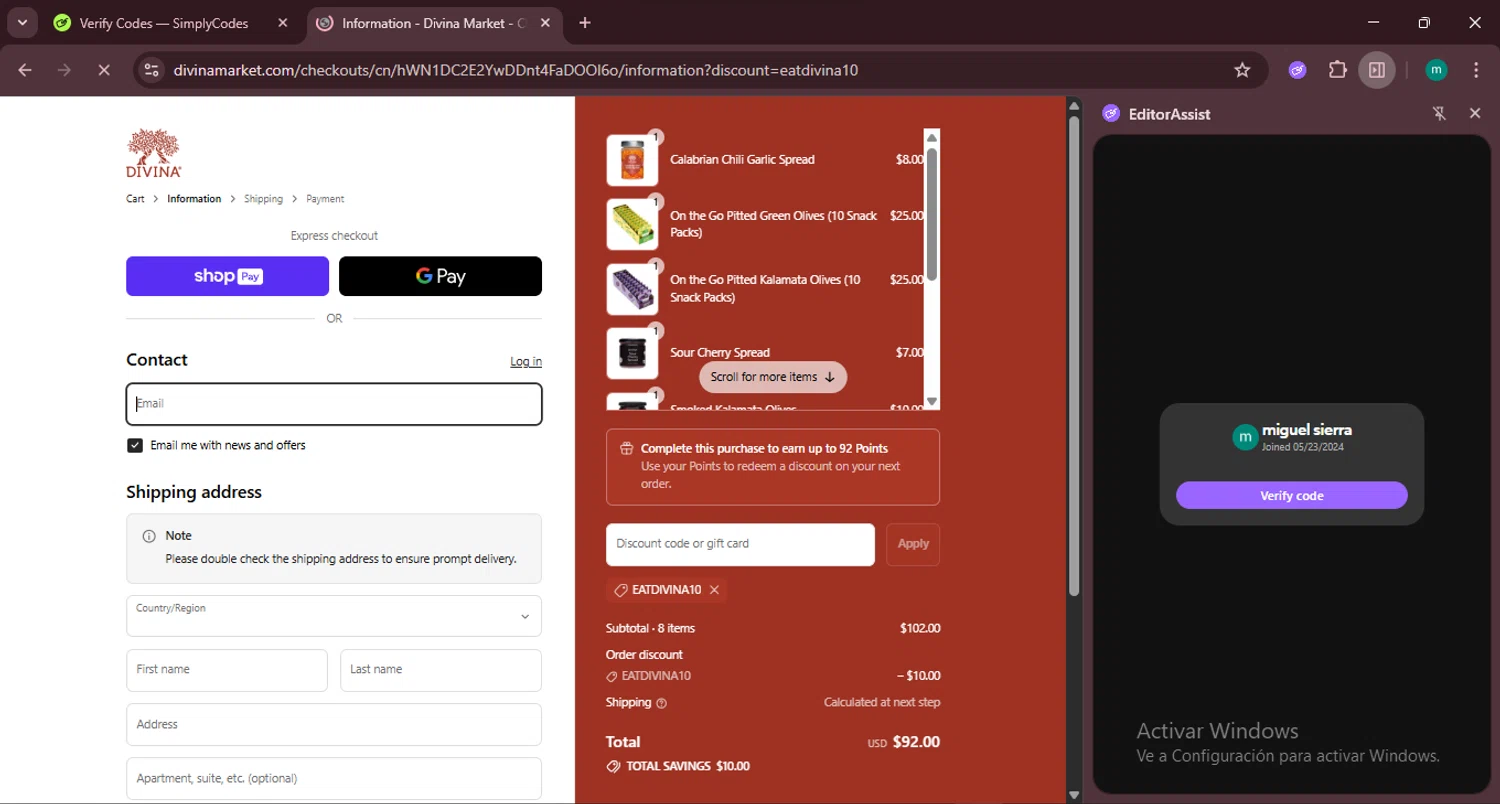
Task: Click the page scrollbar down arrow
Action: coord(1074,795)
